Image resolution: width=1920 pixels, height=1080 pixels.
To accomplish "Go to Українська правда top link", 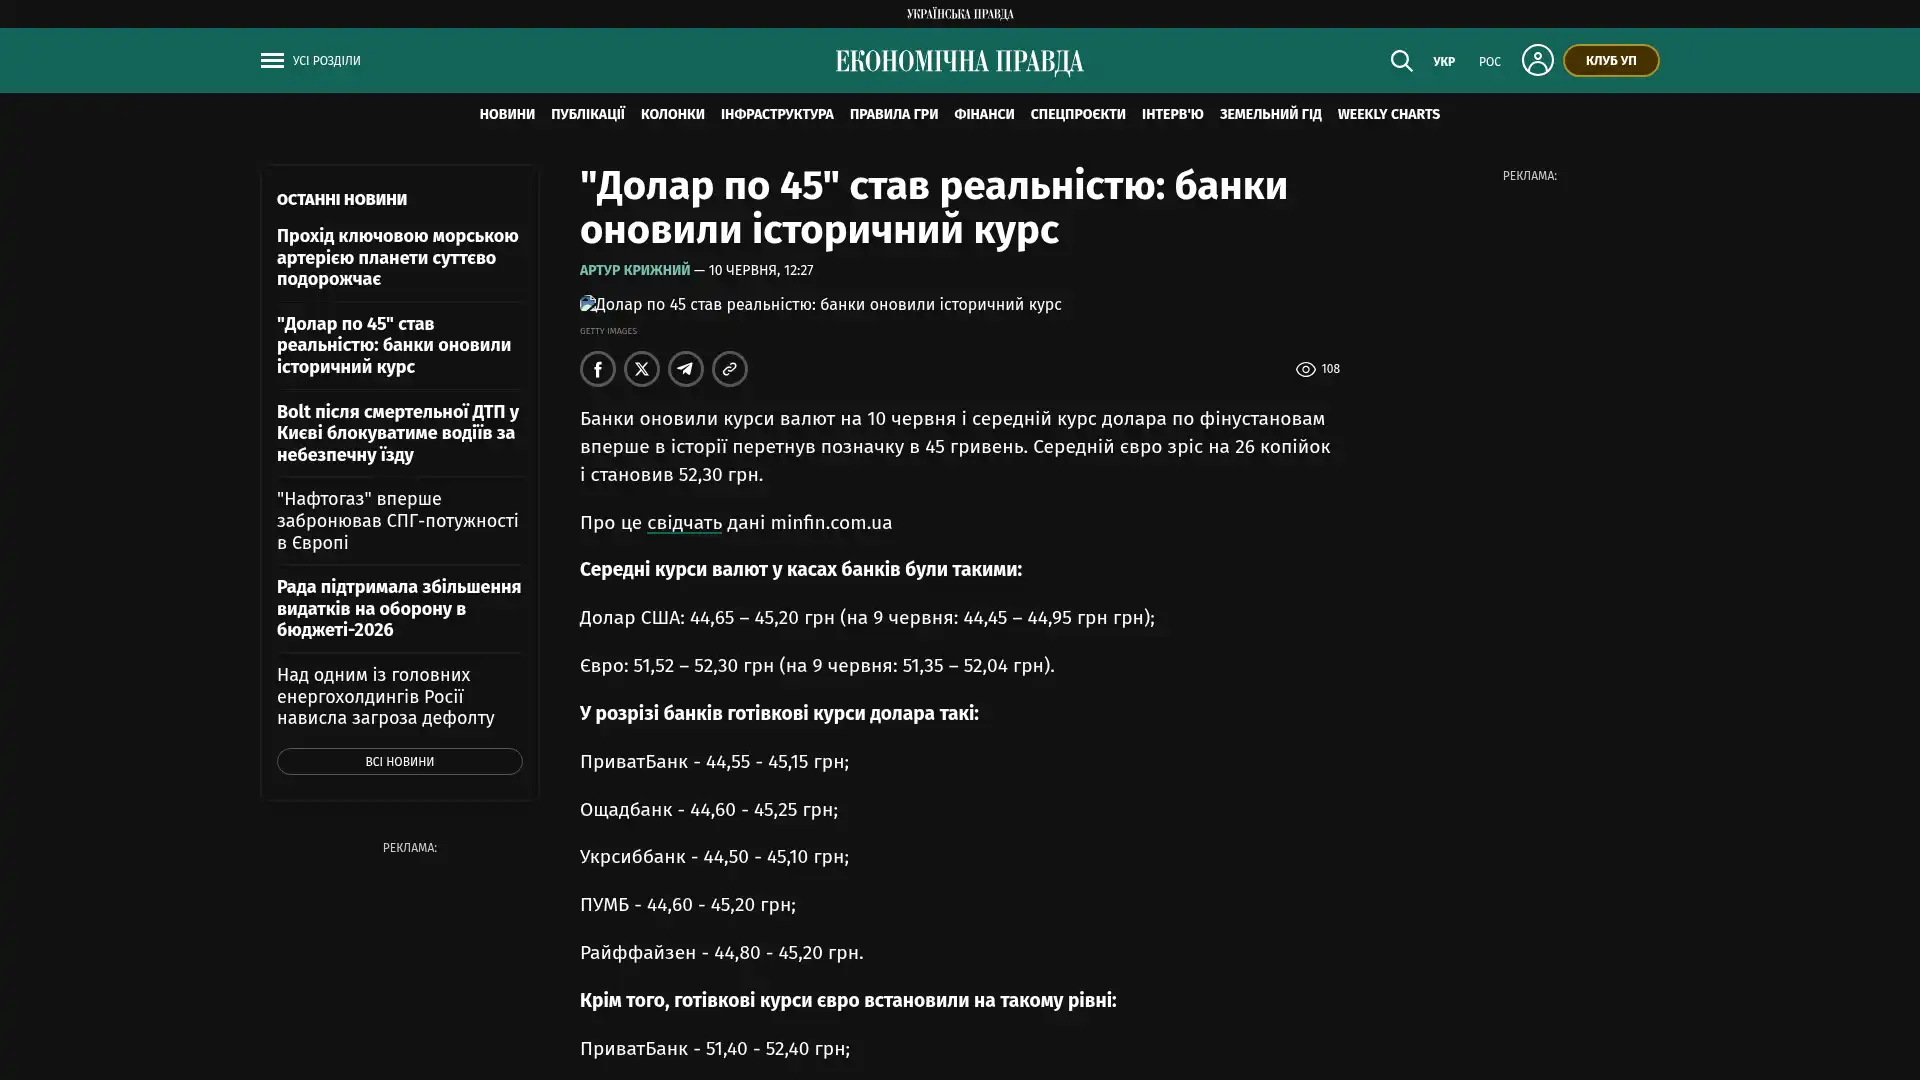I will [x=959, y=13].
